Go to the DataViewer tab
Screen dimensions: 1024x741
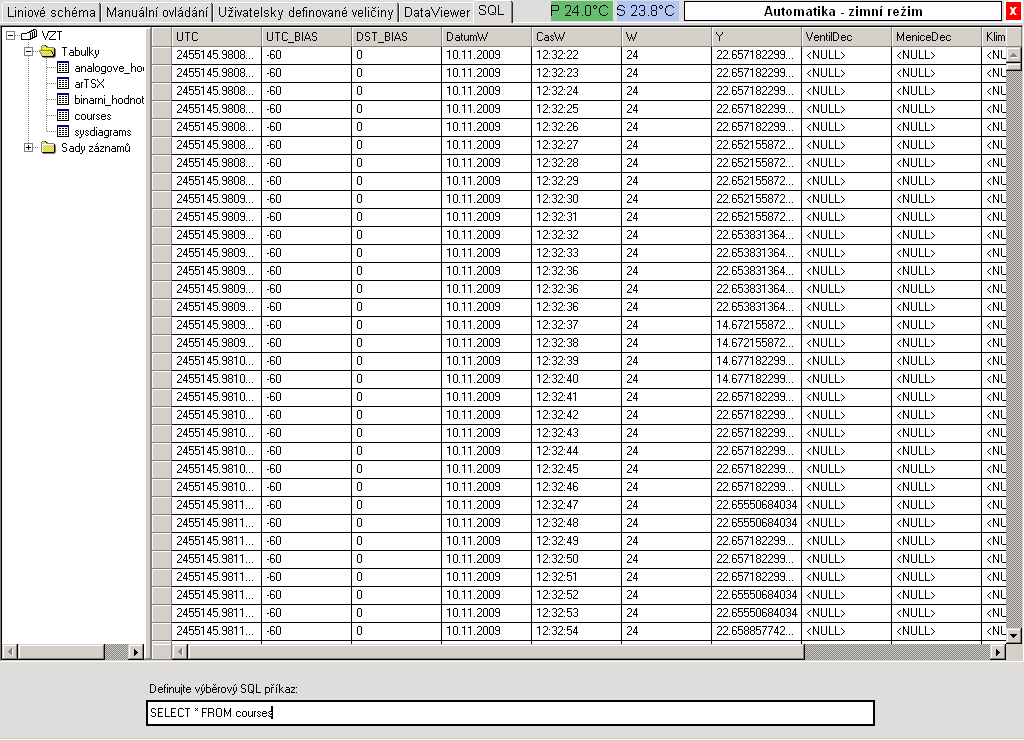point(436,12)
